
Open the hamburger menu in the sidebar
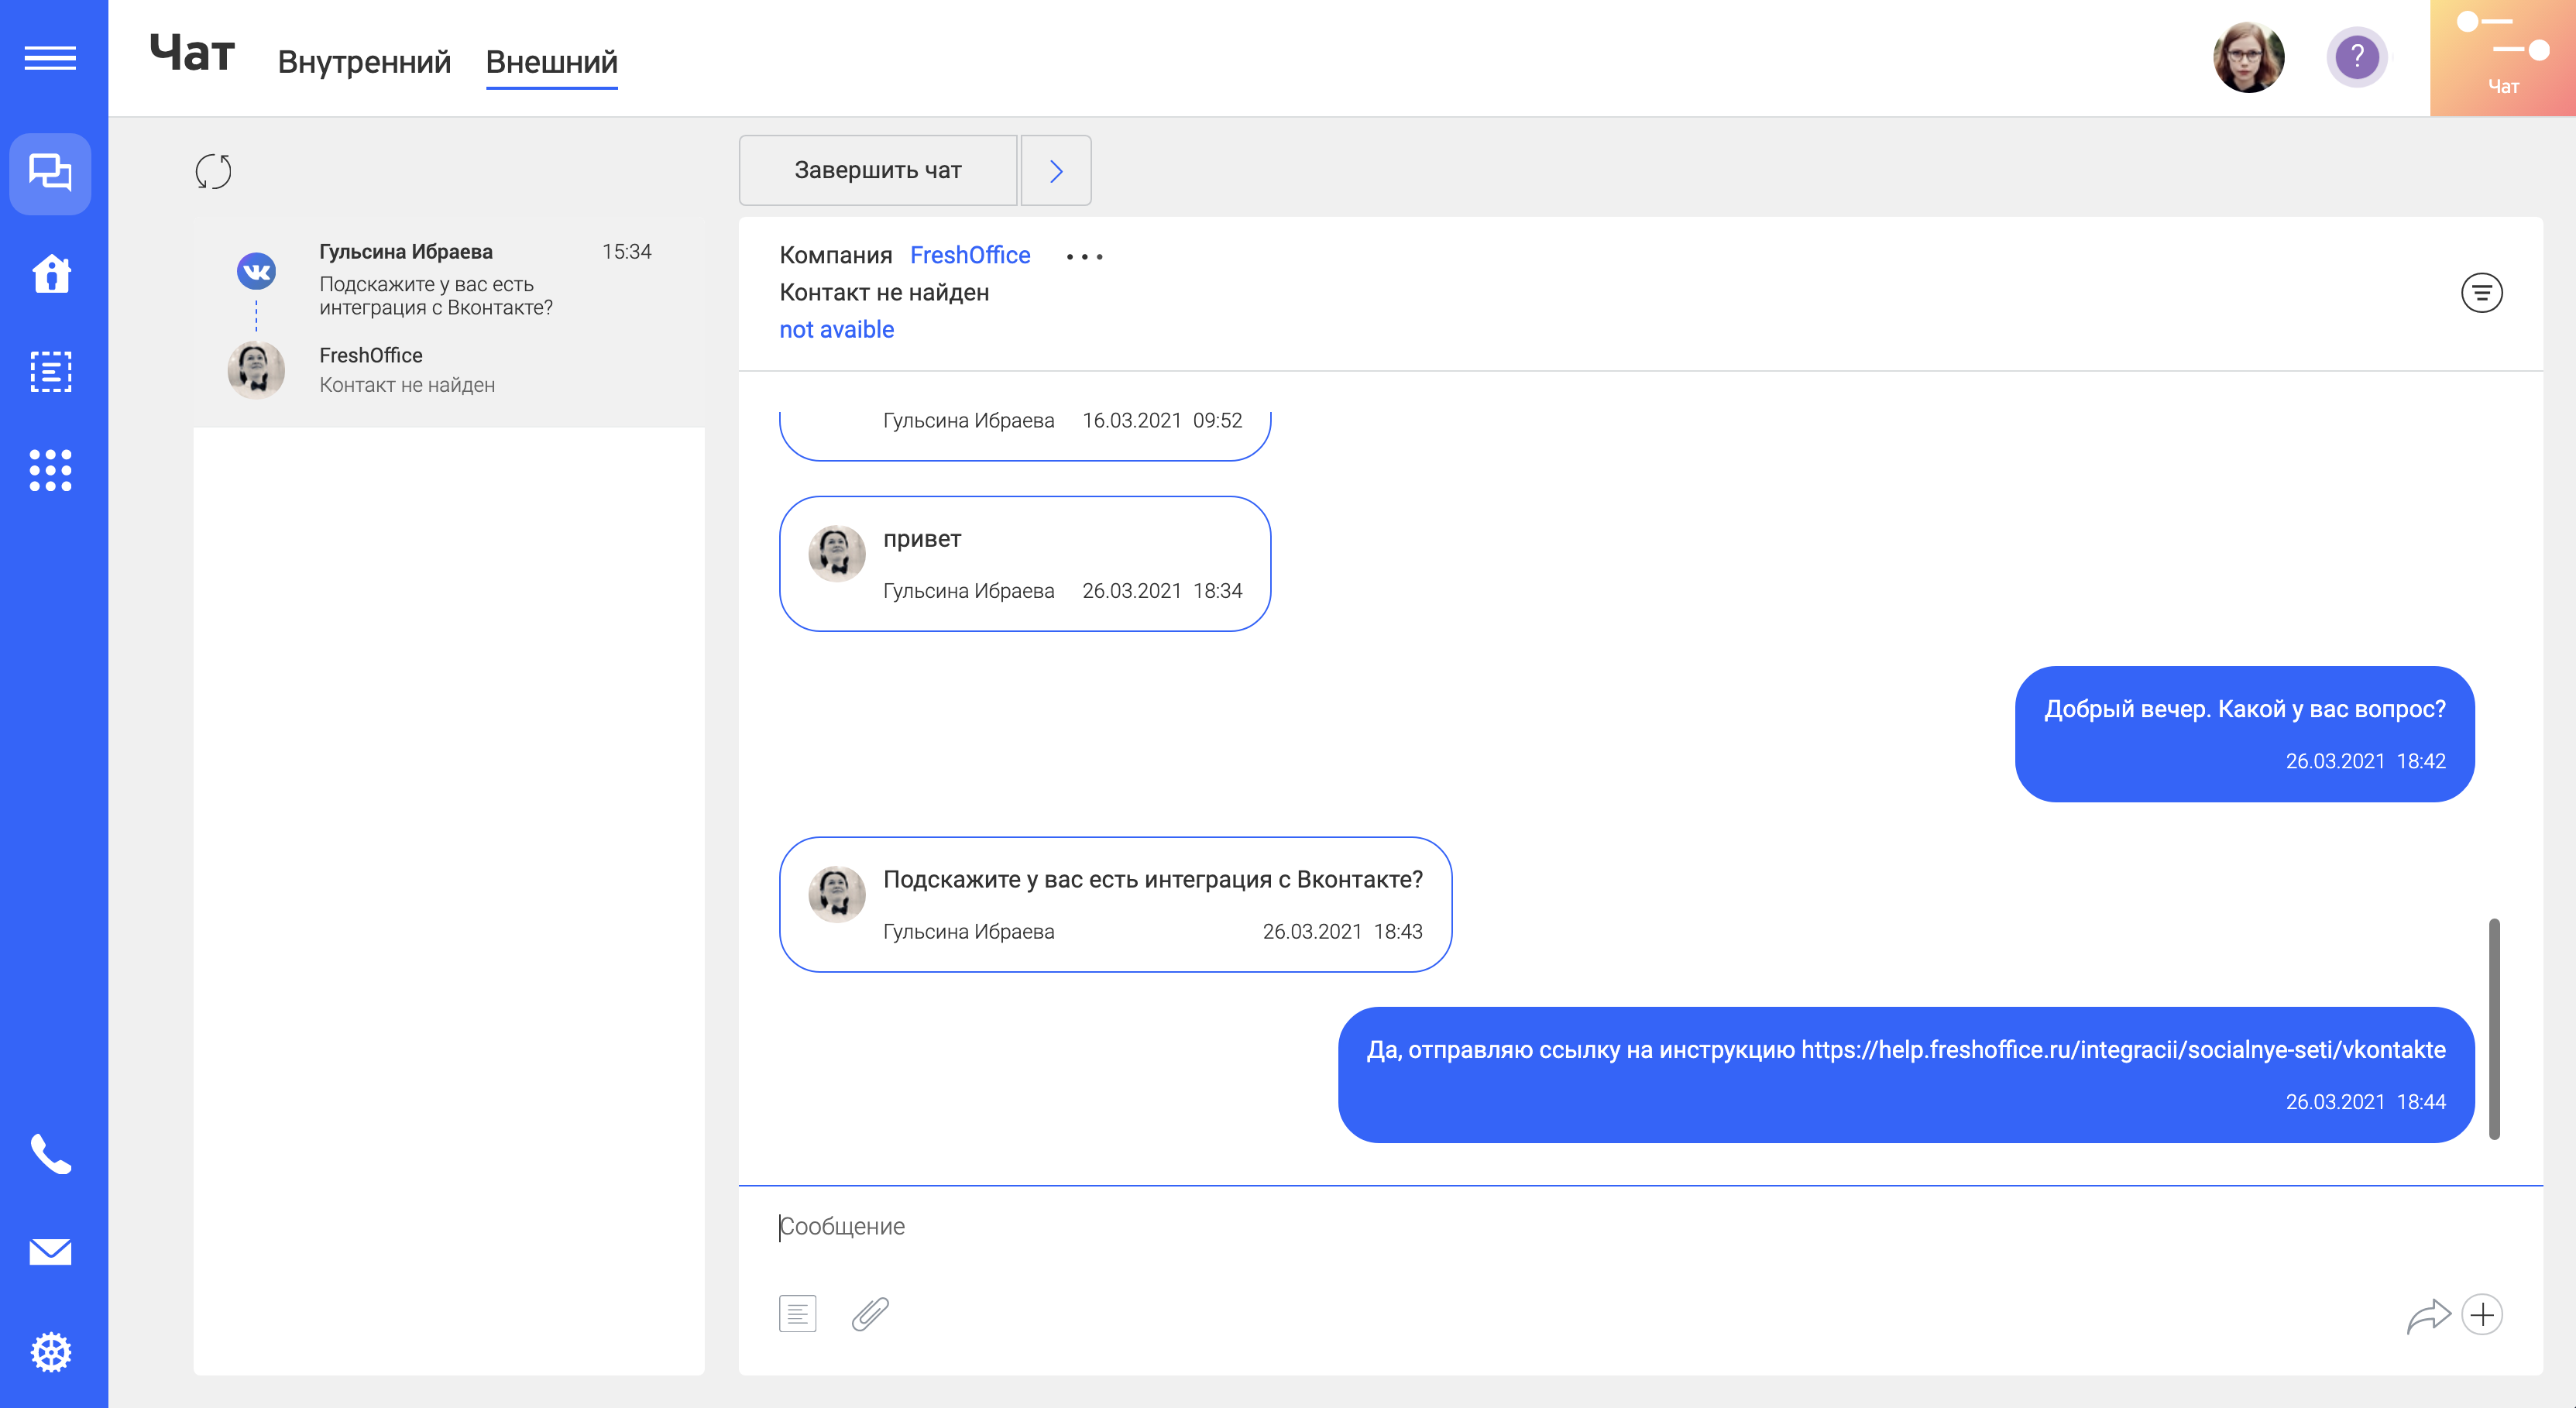(x=50, y=58)
